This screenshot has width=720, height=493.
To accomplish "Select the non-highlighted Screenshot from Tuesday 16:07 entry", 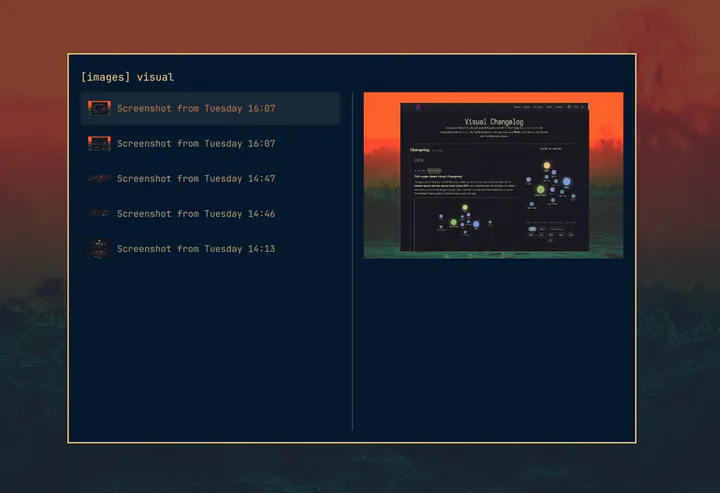I will [210, 144].
